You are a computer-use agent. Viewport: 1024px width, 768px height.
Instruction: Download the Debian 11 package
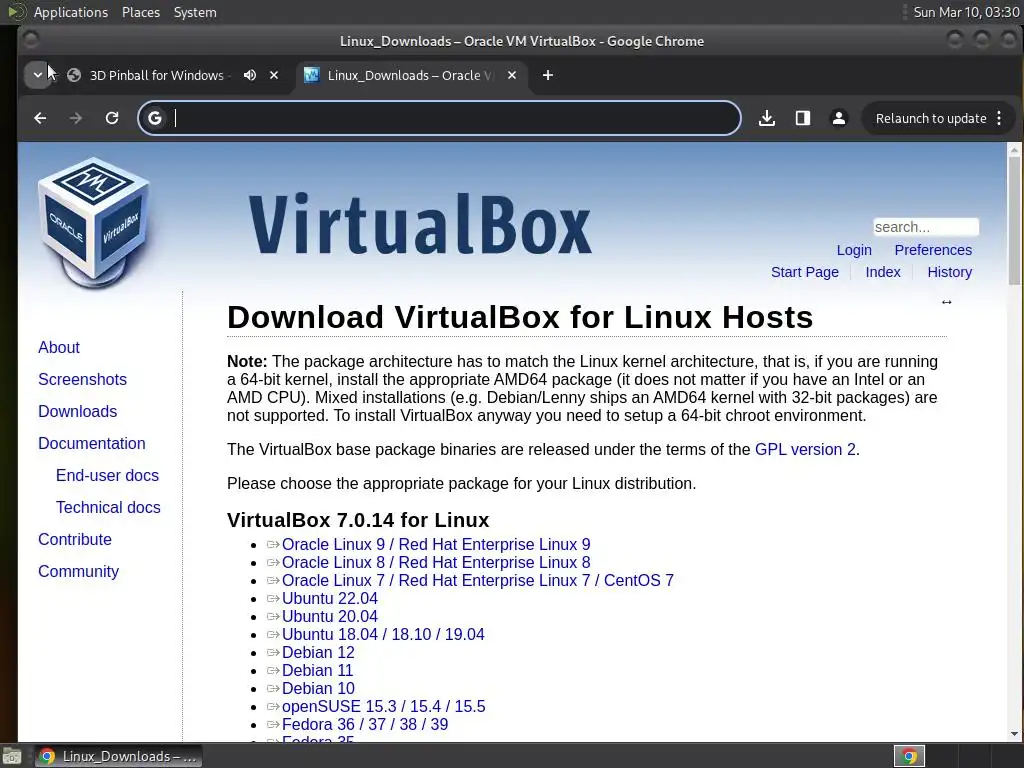pyautogui.click(x=317, y=671)
